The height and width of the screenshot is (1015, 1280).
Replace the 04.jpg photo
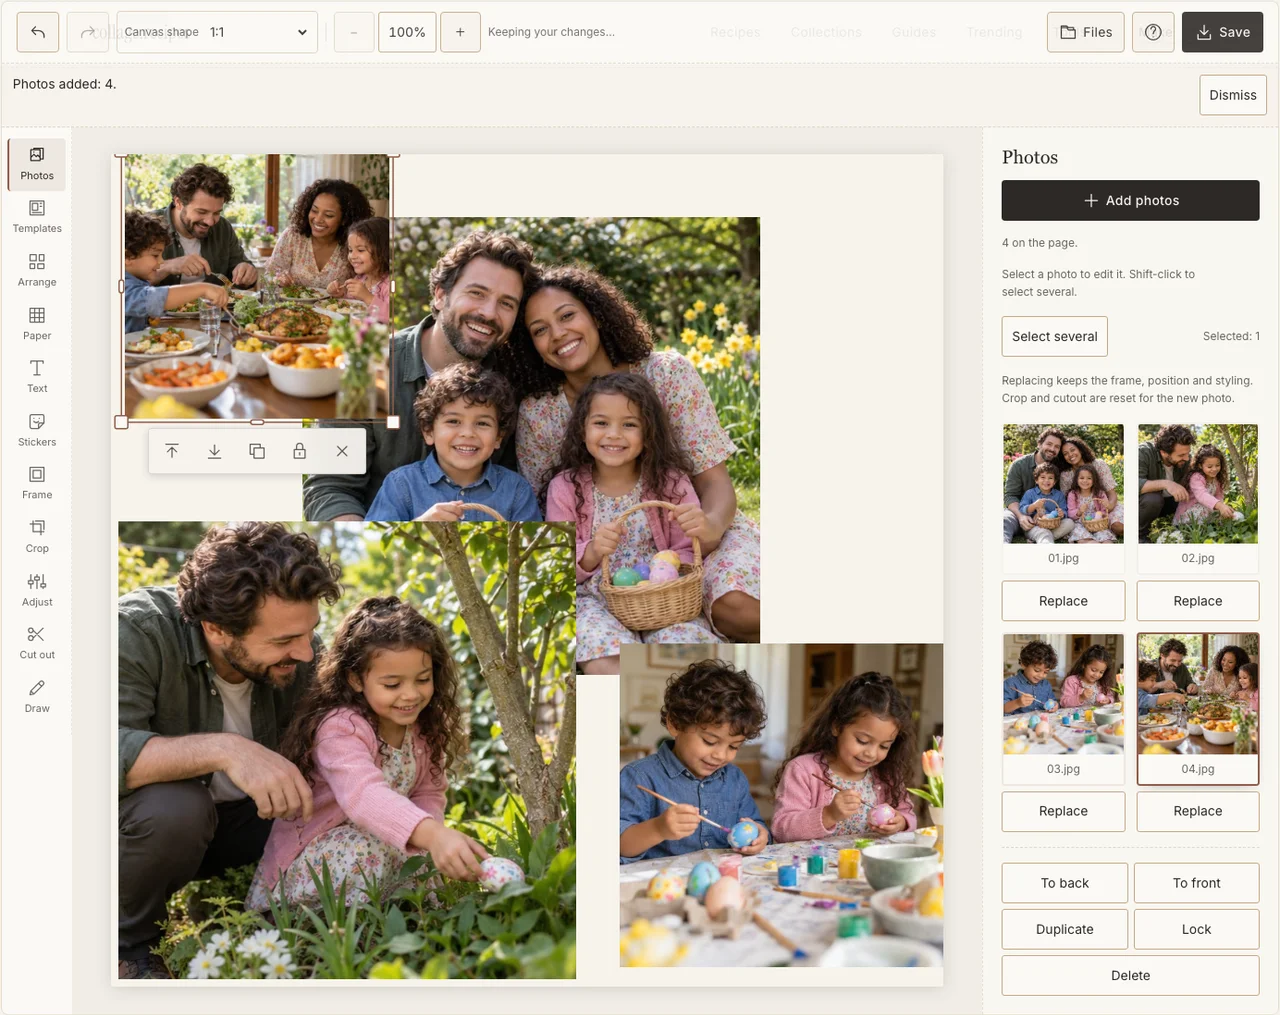(x=1198, y=811)
